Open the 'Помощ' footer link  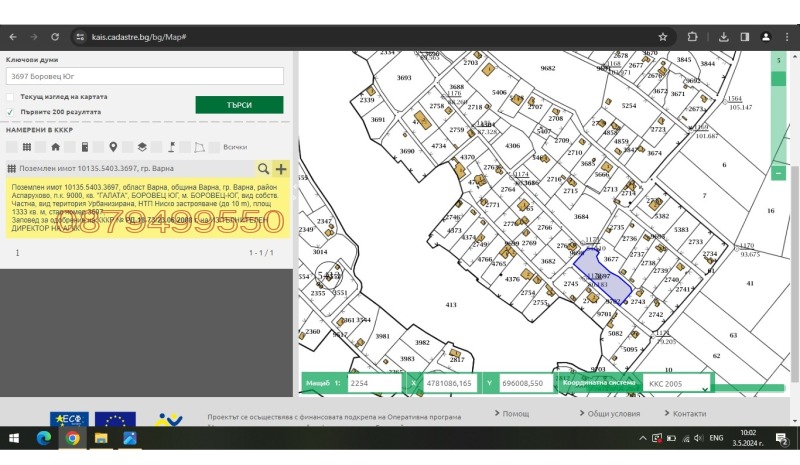pyautogui.click(x=515, y=413)
